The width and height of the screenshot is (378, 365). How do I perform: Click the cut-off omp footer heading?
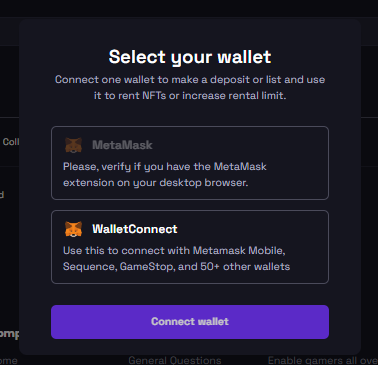click(9, 333)
